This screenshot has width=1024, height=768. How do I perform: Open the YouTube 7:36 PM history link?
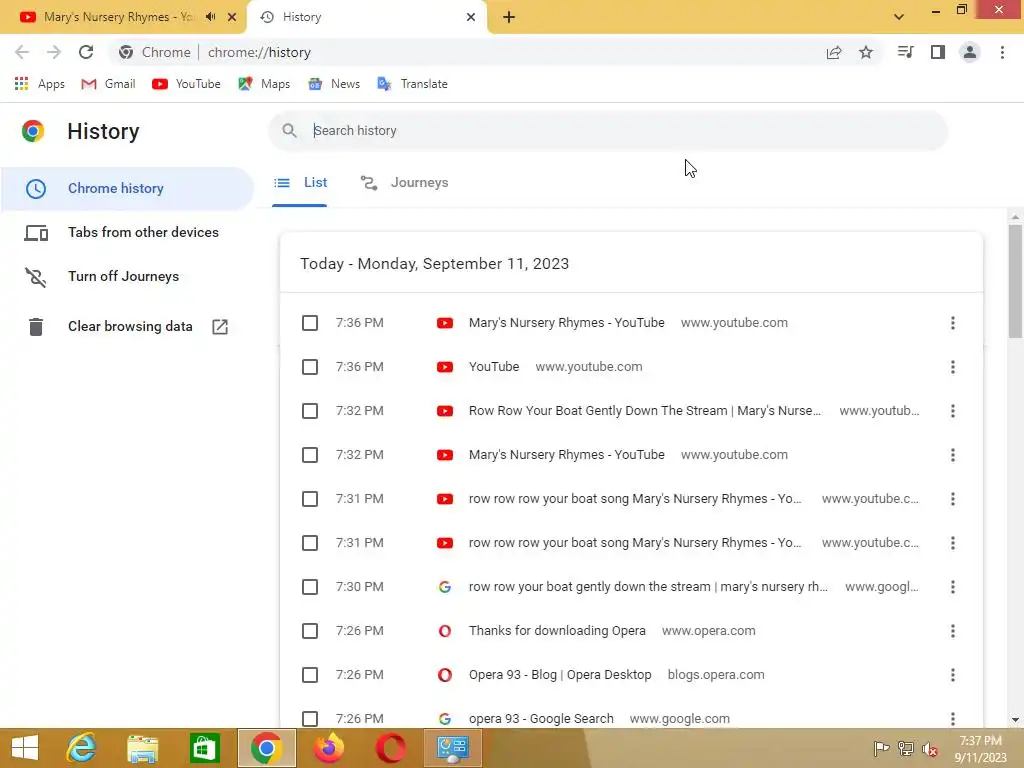[x=494, y=367]
